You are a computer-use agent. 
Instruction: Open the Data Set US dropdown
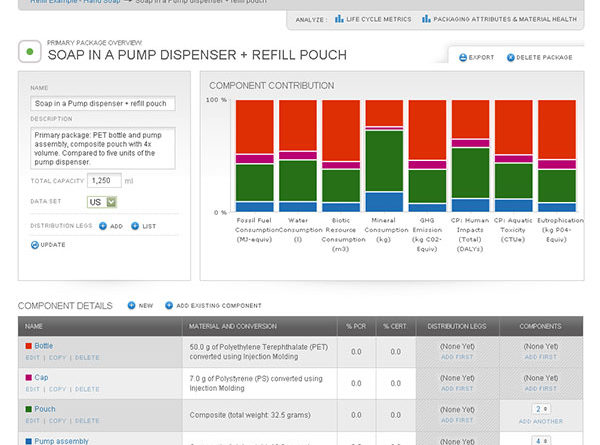[102, 202]
